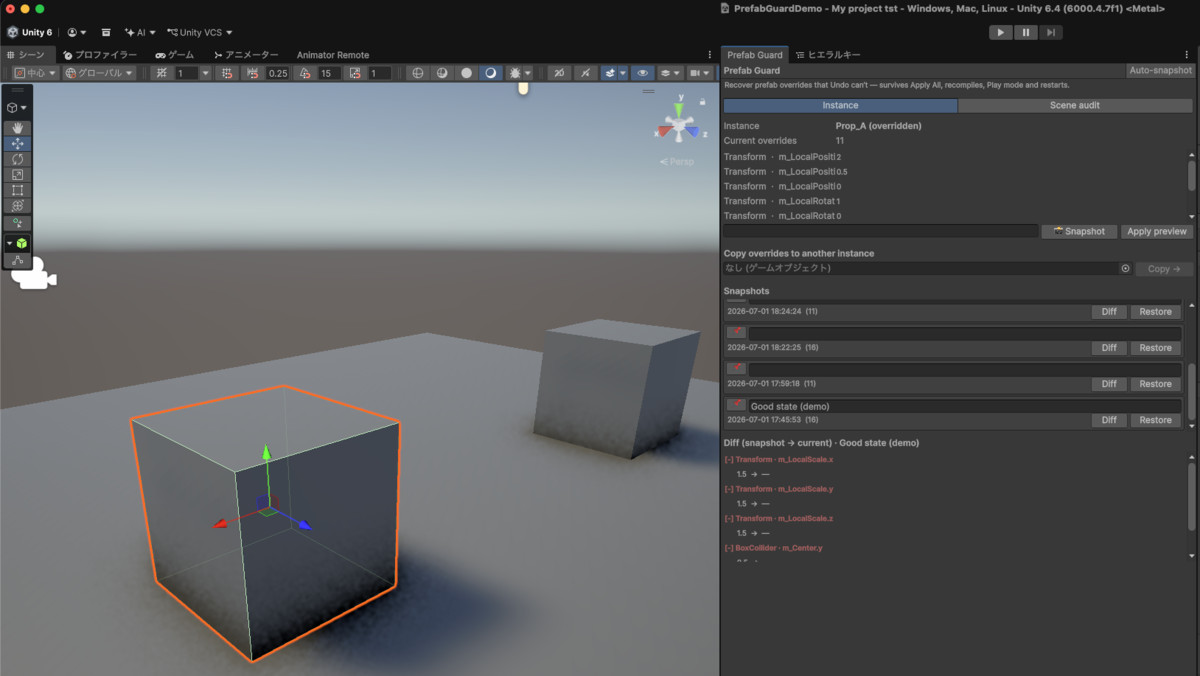Click the wireframe draw mode globe icon
This screenshot has width=1200, height=676.
tap(418, 73)
